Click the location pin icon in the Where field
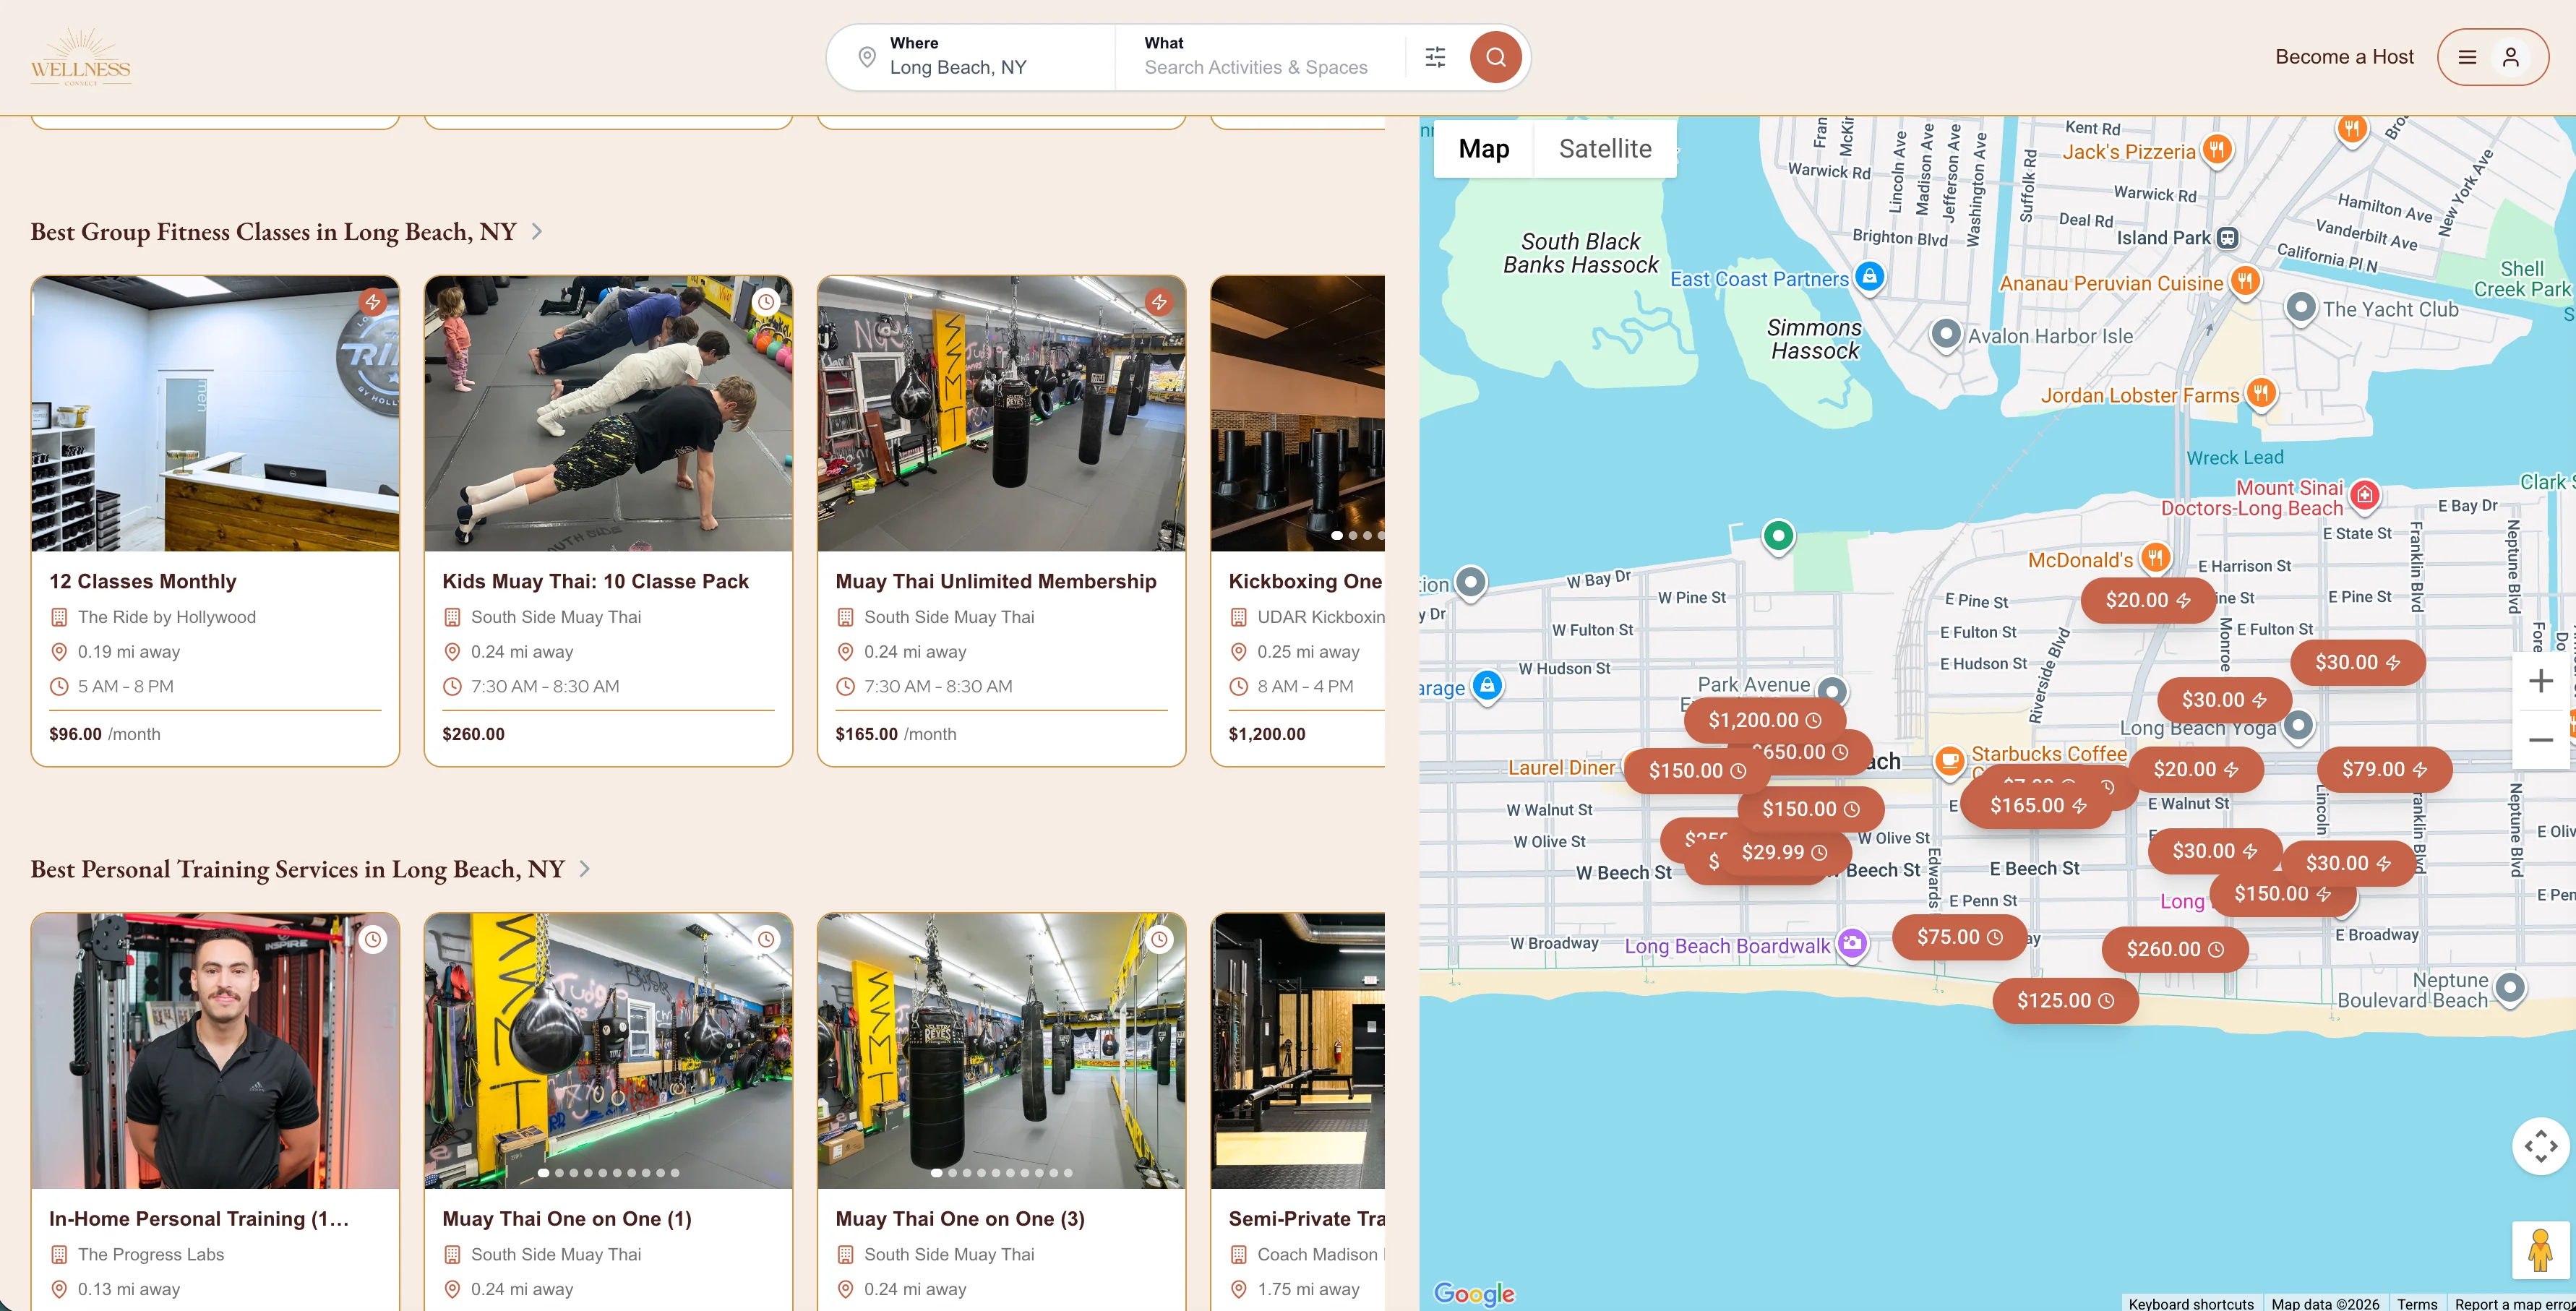This screenshot has width=2576, height=1311. point(867,57)
